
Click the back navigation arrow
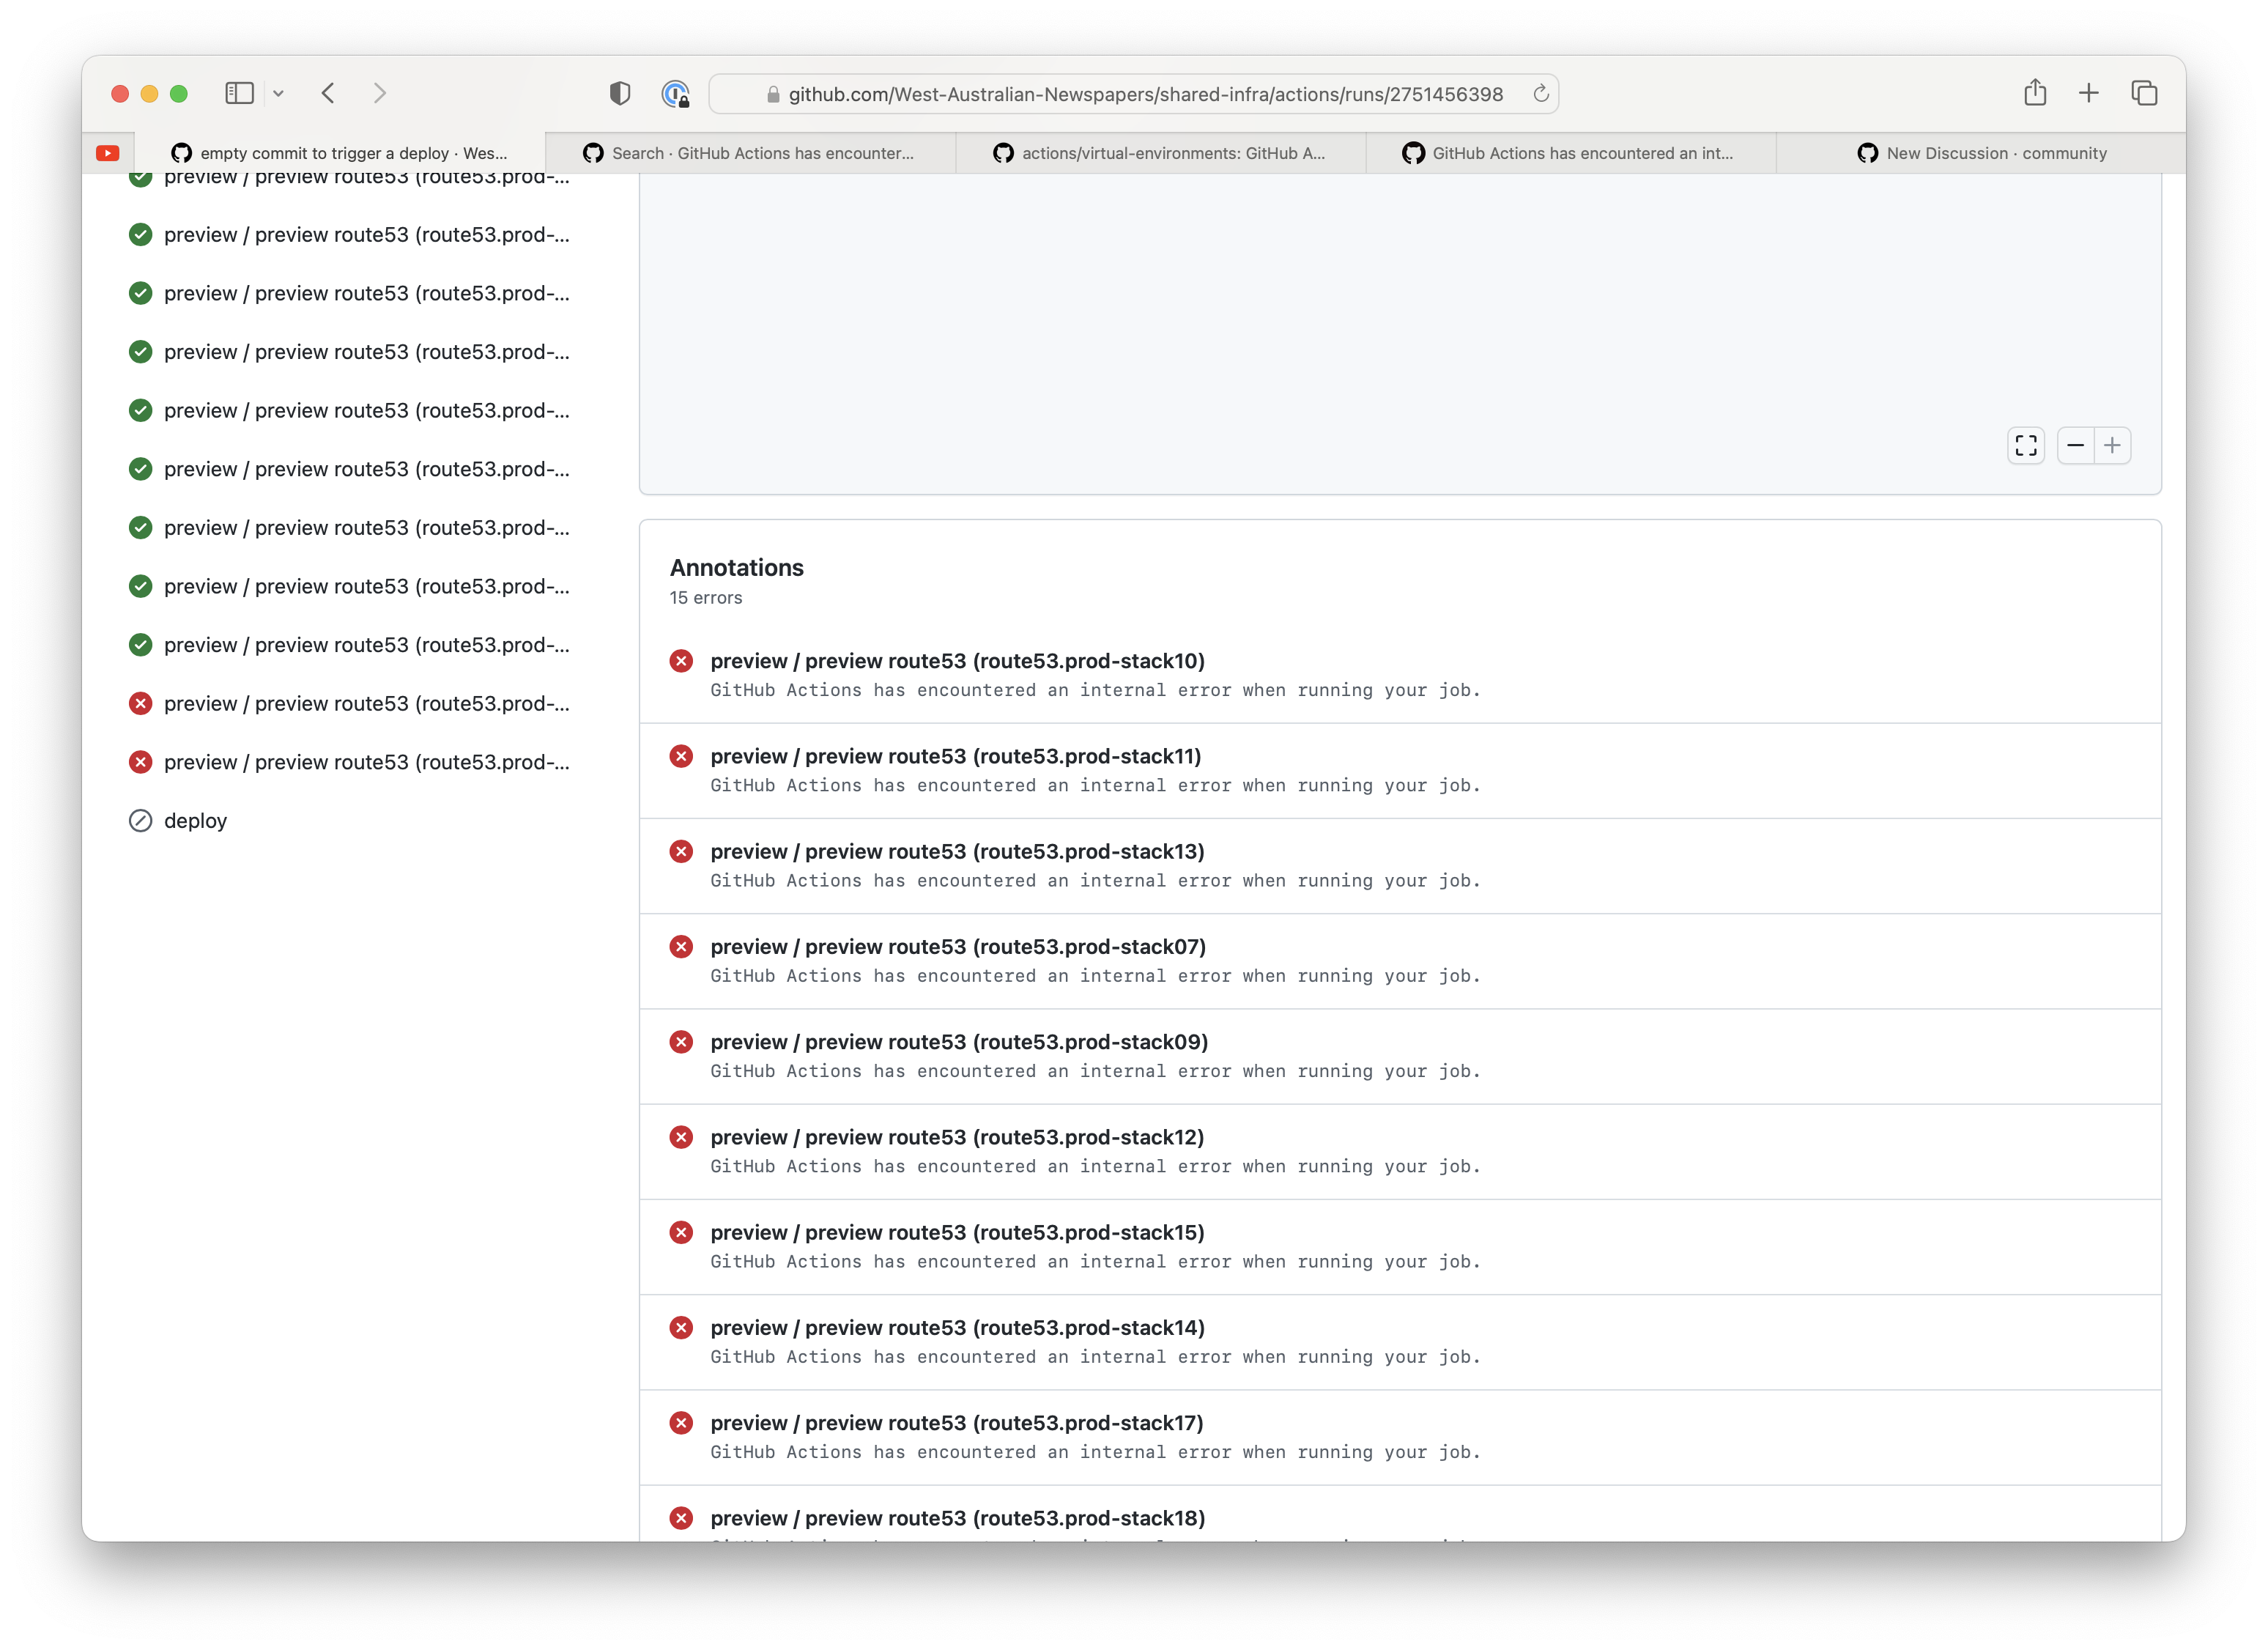pos(329,93)
